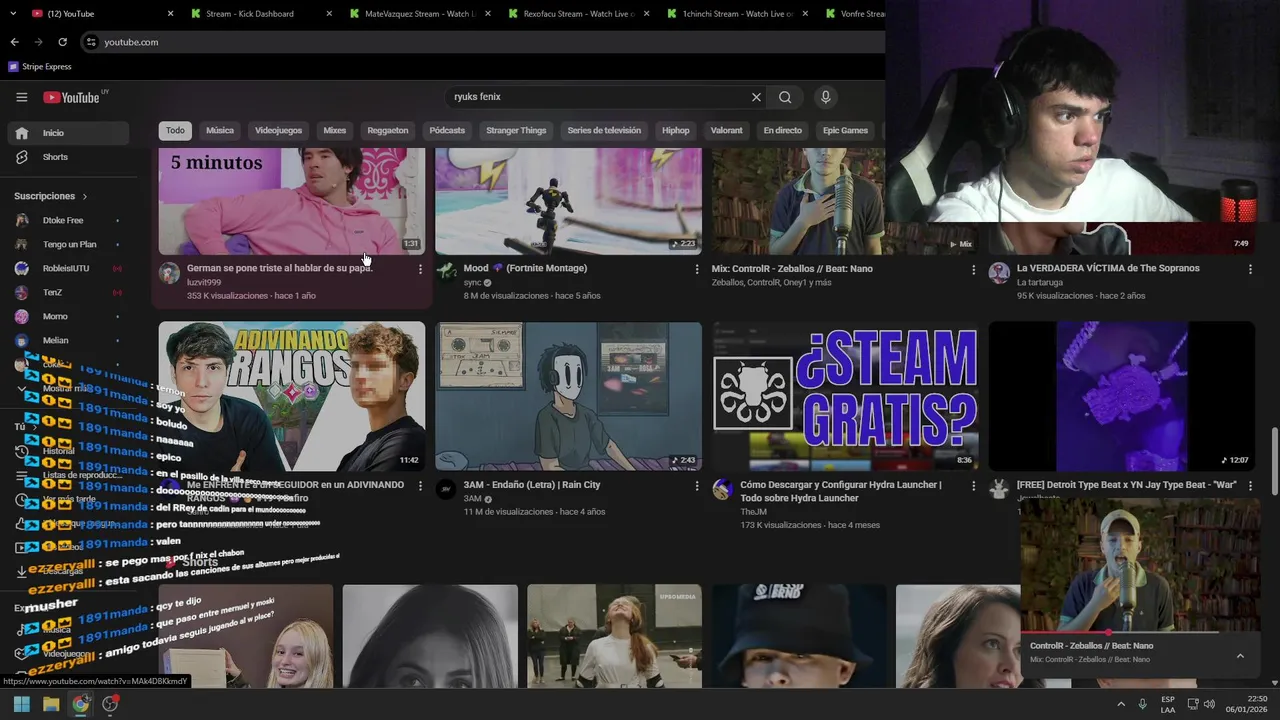Open luzvit999 channel avatar

[169, 273]
